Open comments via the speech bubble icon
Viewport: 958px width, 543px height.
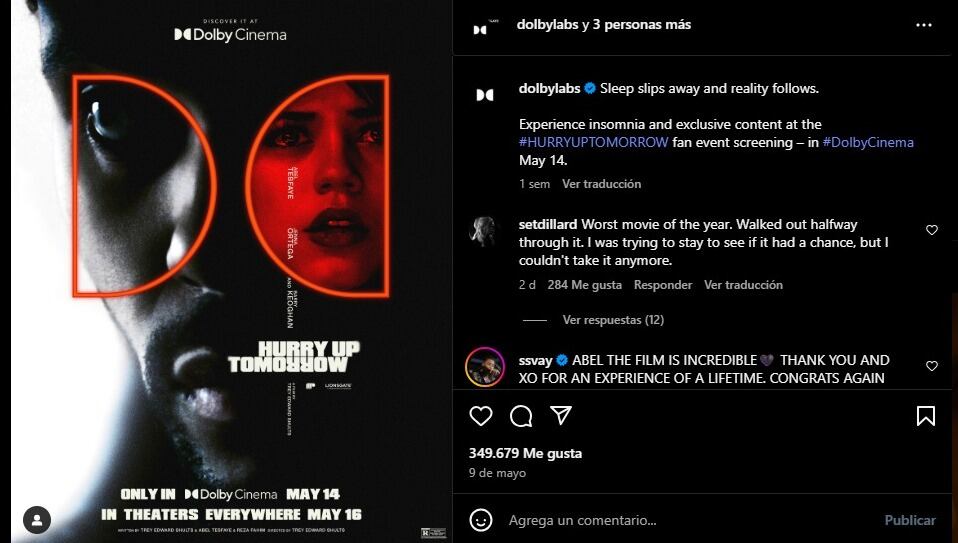521,416
